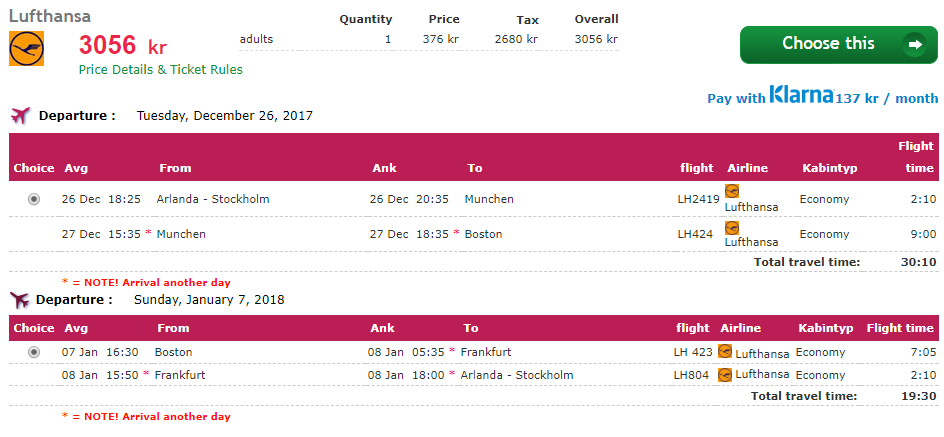Click the return departure airplane icon

click(x=19, y=299)
